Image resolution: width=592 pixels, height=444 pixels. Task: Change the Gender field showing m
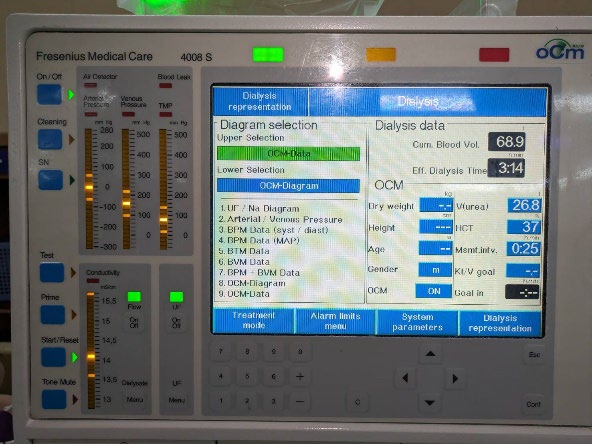(435, 270)
